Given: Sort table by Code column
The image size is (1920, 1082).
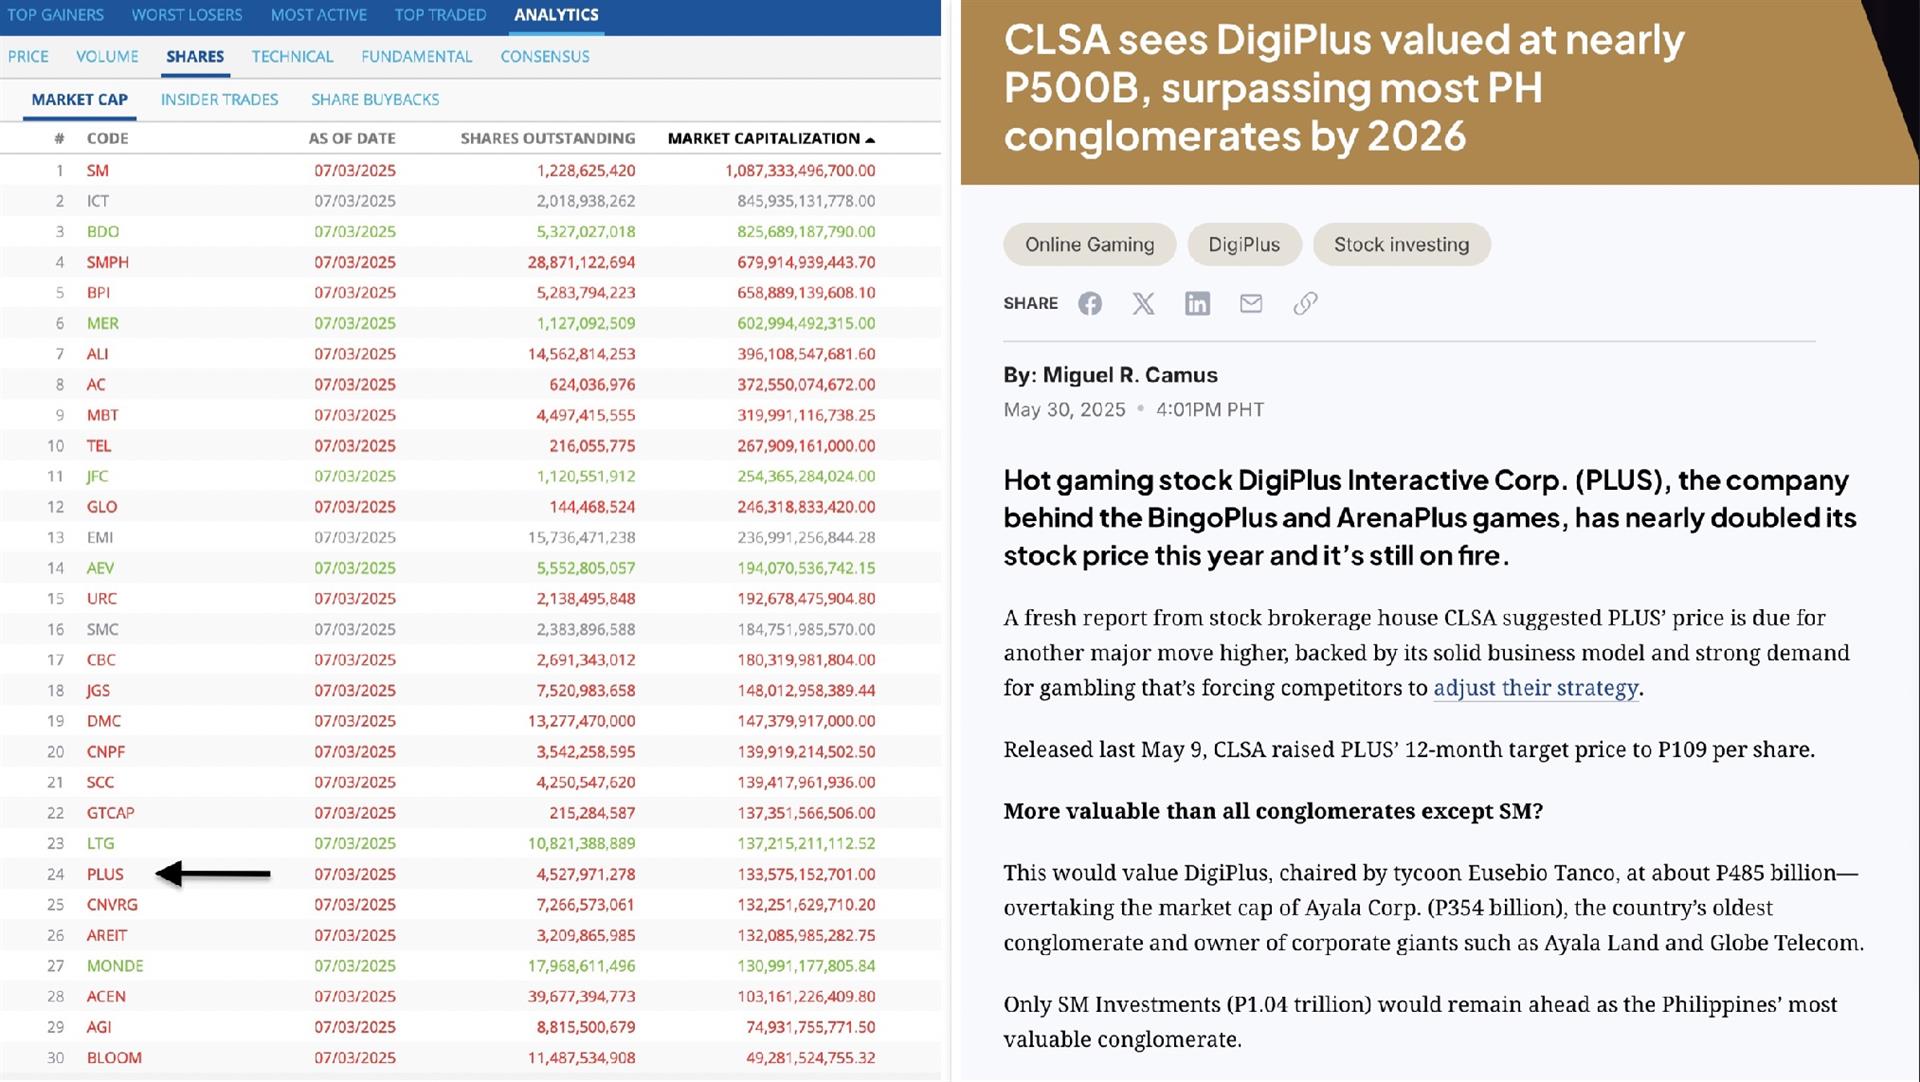Looking at the screenshot, I should point(107,139).
